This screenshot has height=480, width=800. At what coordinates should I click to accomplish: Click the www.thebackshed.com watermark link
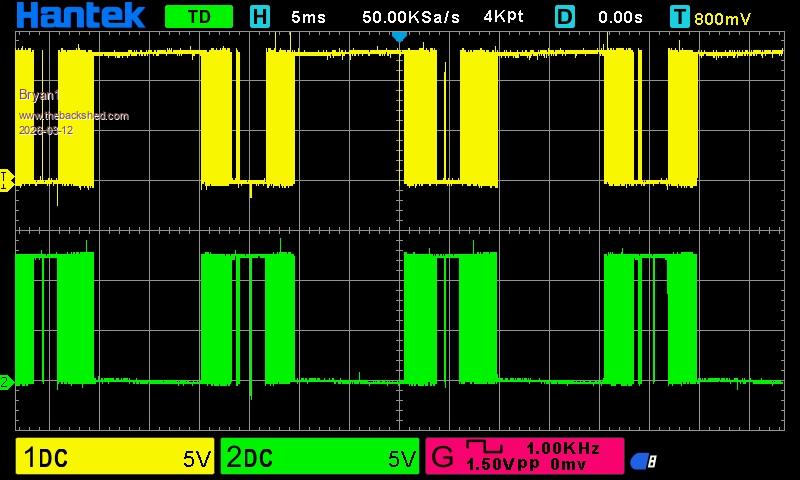point(74,116)
